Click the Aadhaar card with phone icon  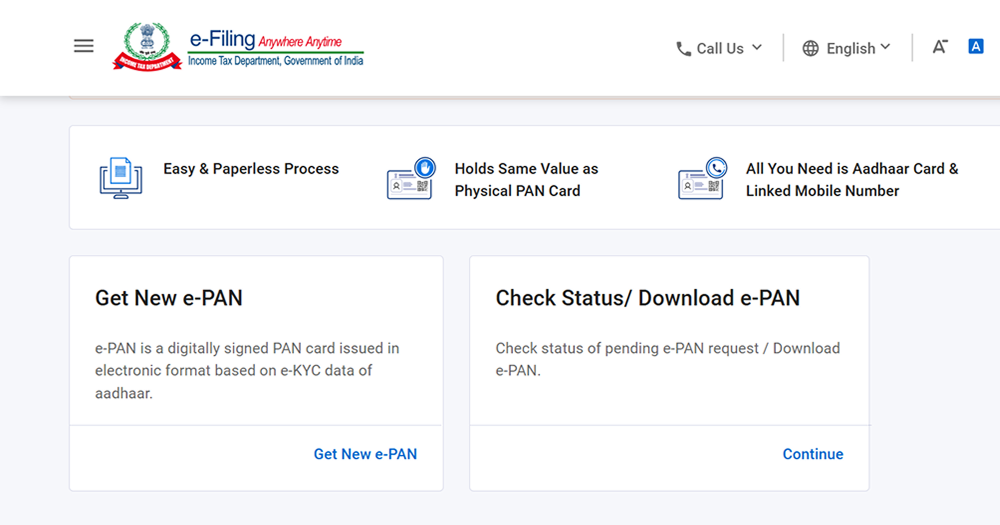pyautogui.click(x=703, y=179)
